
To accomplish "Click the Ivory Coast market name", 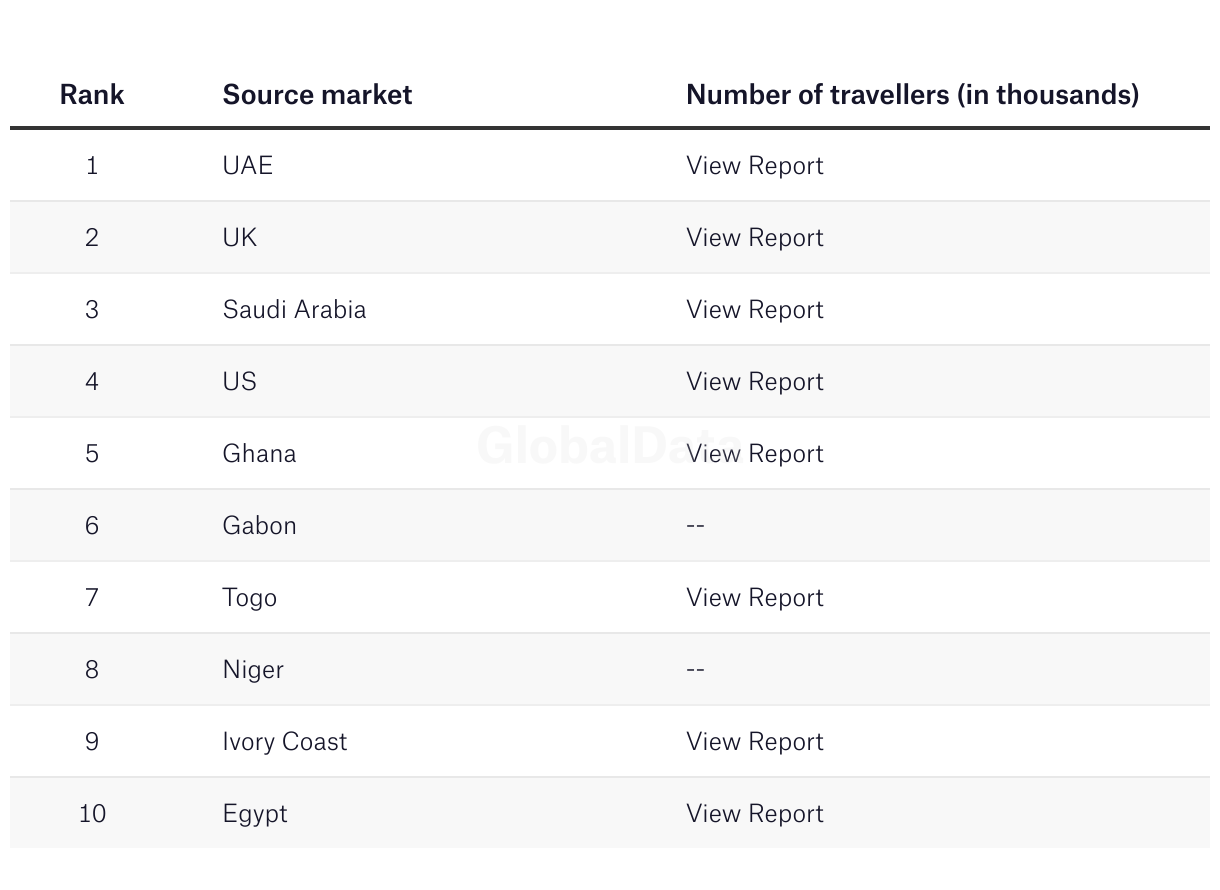I will tap(285, 742).
